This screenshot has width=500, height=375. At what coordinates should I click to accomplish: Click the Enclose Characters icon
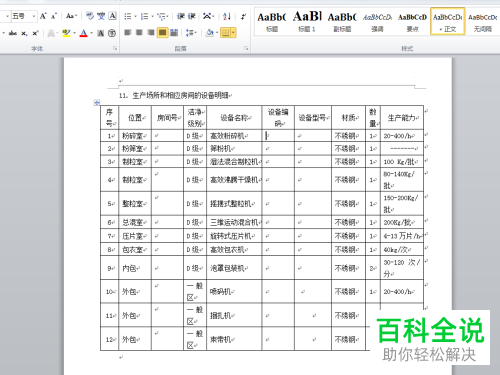[x=112, y=33]
